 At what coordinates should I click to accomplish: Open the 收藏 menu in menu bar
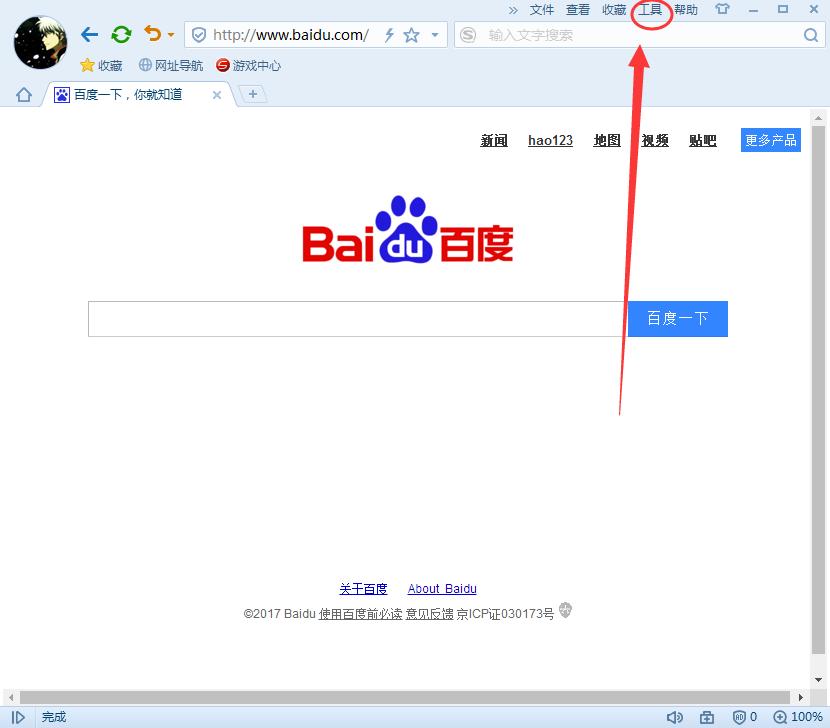pos(614,10)
